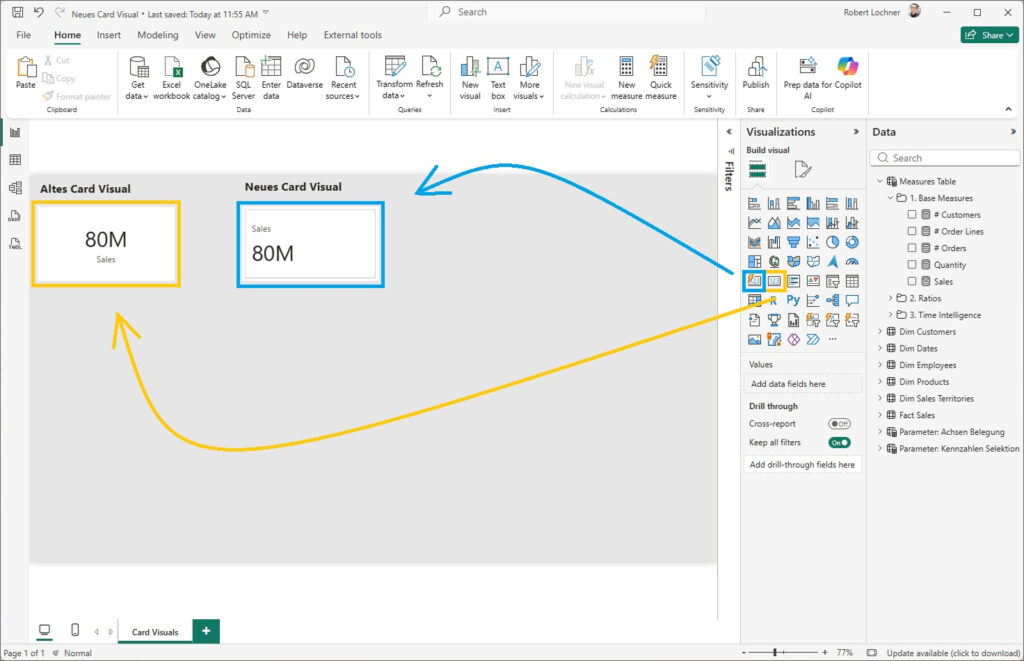
Task: Insert a Text box from the ribbon
Action: (498, 68)
